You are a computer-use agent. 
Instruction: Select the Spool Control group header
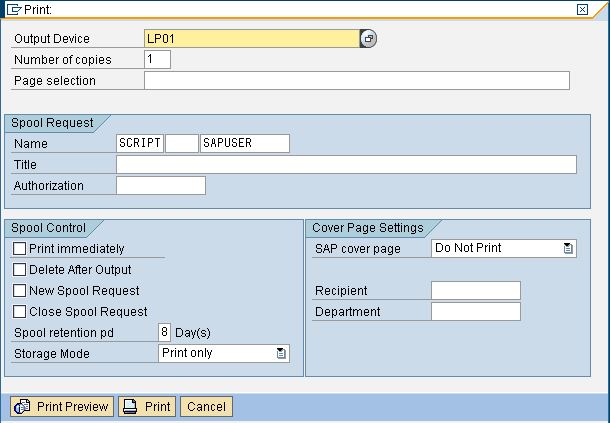(x=48, y=228)
